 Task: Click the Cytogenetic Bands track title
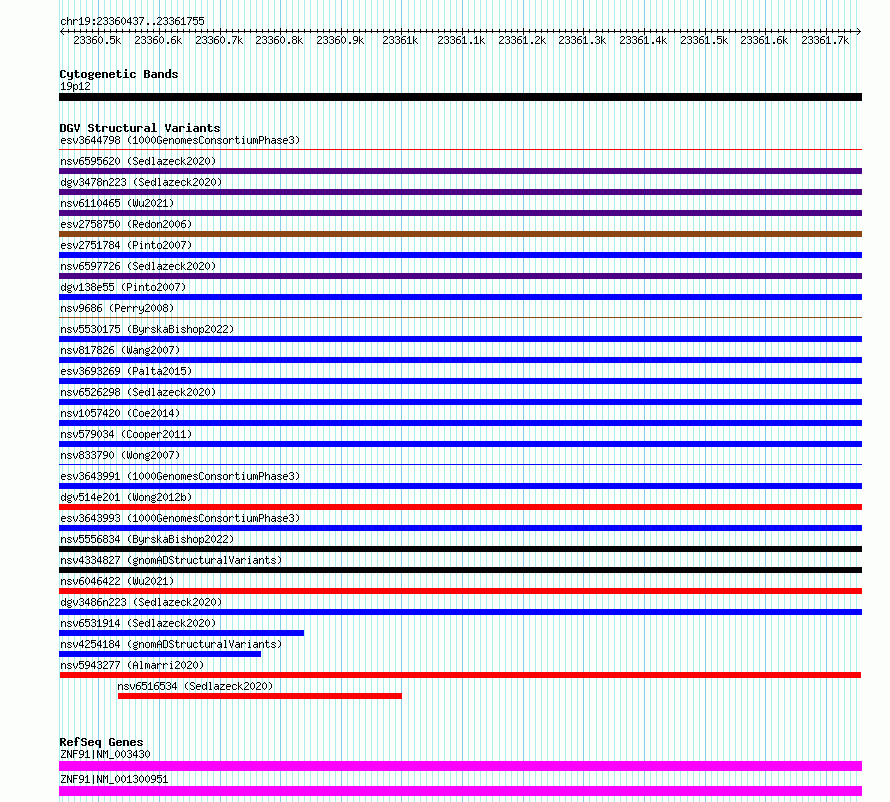(119, 74)
